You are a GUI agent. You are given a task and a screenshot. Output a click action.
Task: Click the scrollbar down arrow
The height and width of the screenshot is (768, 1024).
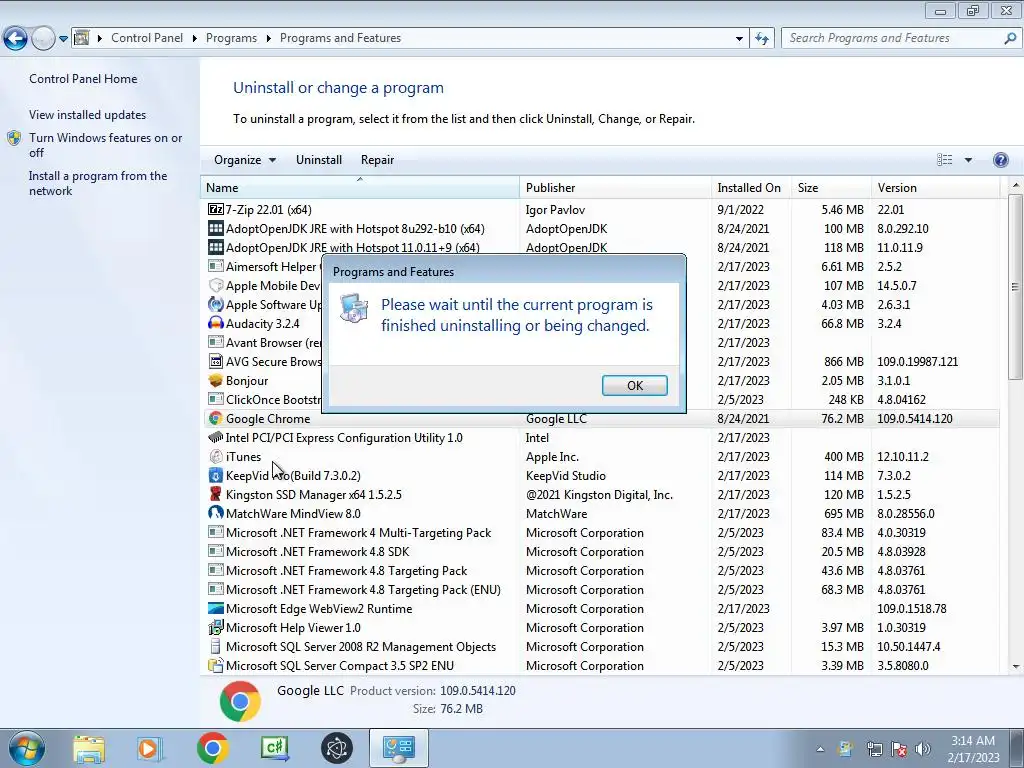[x=1016, y=667]
